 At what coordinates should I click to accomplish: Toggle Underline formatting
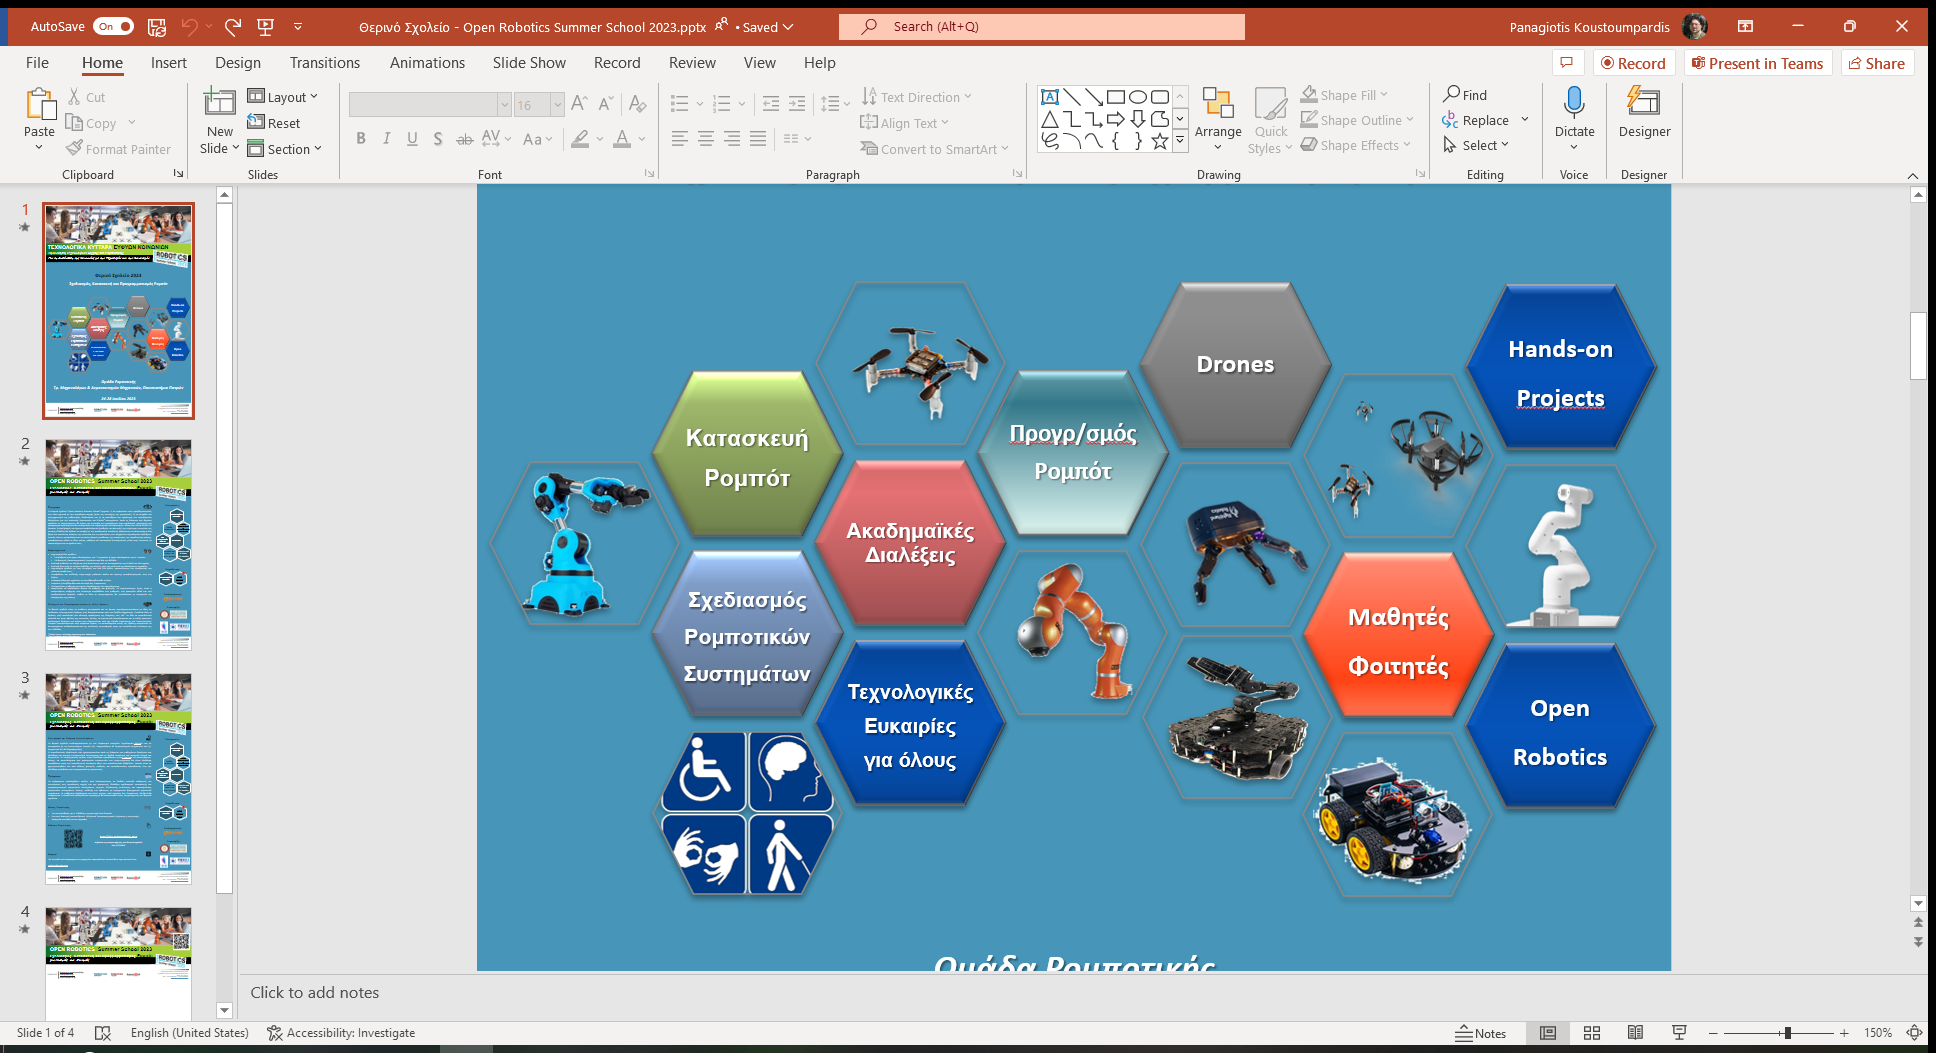pos(412,139)
